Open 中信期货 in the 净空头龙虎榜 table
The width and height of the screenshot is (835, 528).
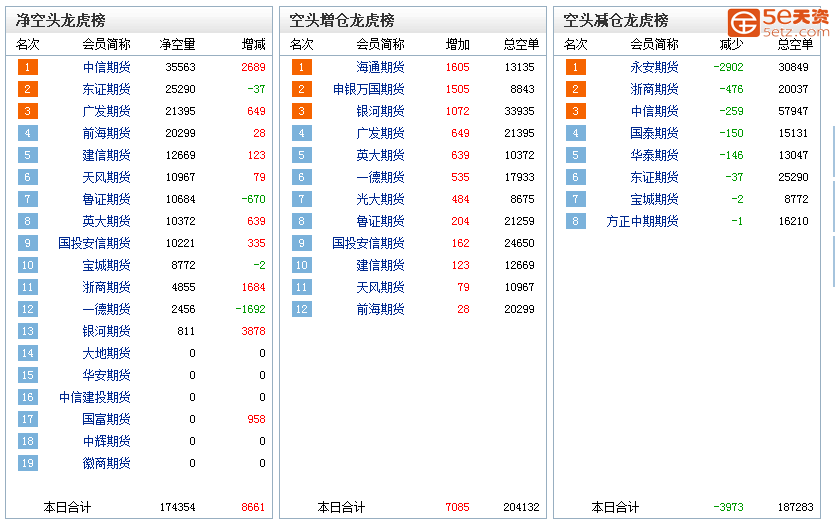pos(107,67)
